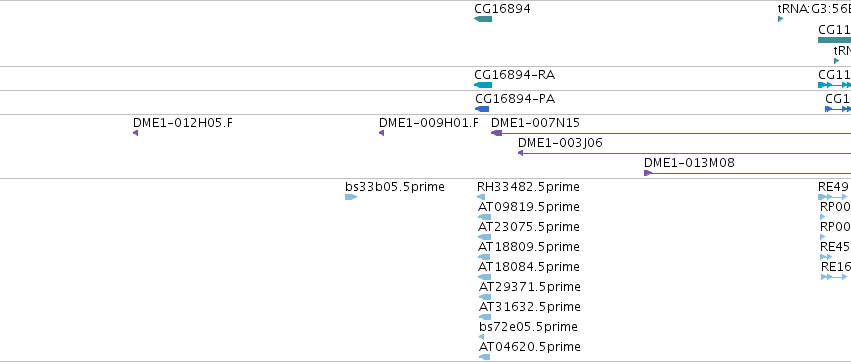851x362 pixels.
Task: Click the RH33482.5prime EST arrow
Action: (481, 197)
